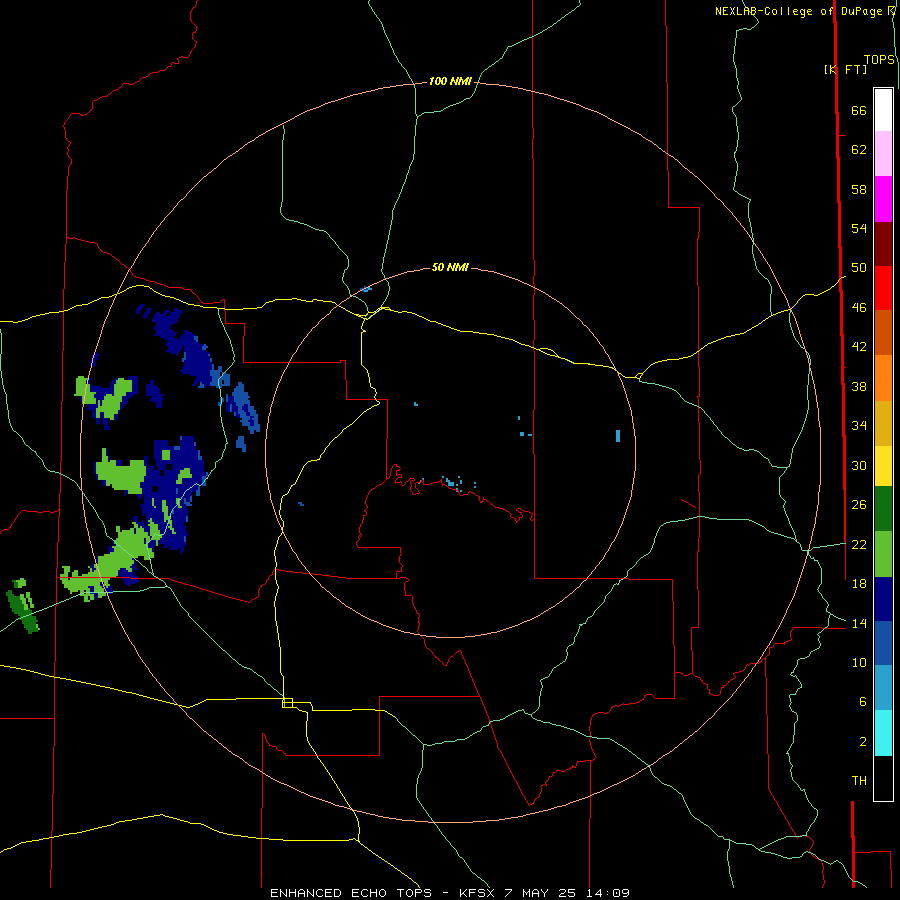Click the light blue 6 kft legend swatch
This screenshot has height=900, width=900.
click(x=883, y=688)
